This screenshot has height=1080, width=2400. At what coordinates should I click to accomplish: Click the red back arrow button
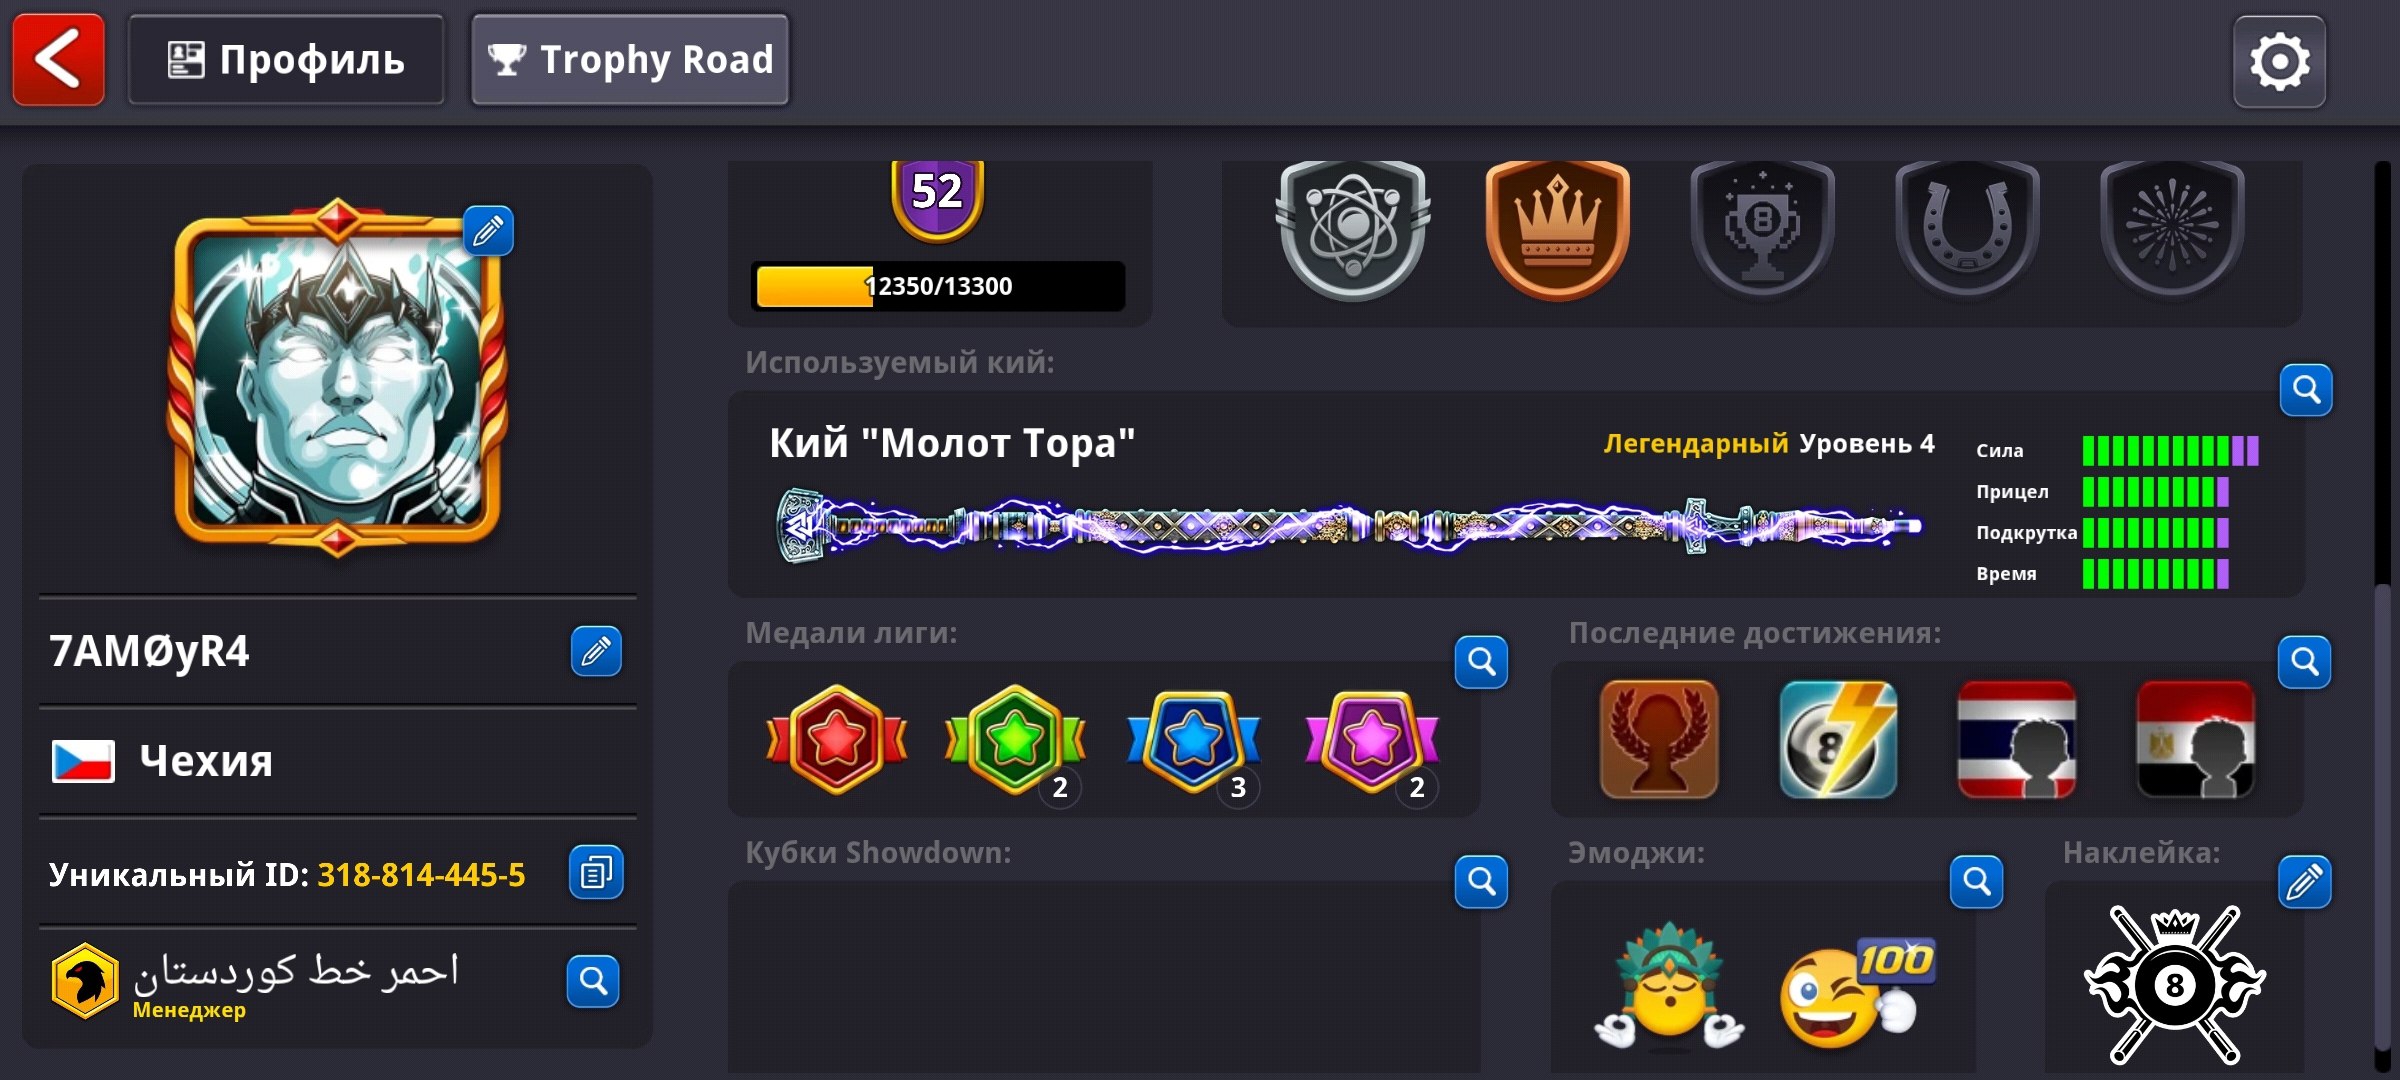coord(58,60)
